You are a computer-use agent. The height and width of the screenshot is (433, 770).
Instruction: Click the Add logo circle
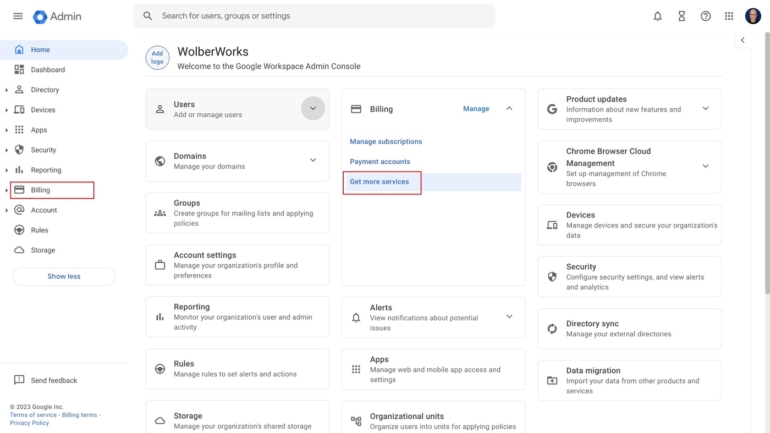[157, 58]
